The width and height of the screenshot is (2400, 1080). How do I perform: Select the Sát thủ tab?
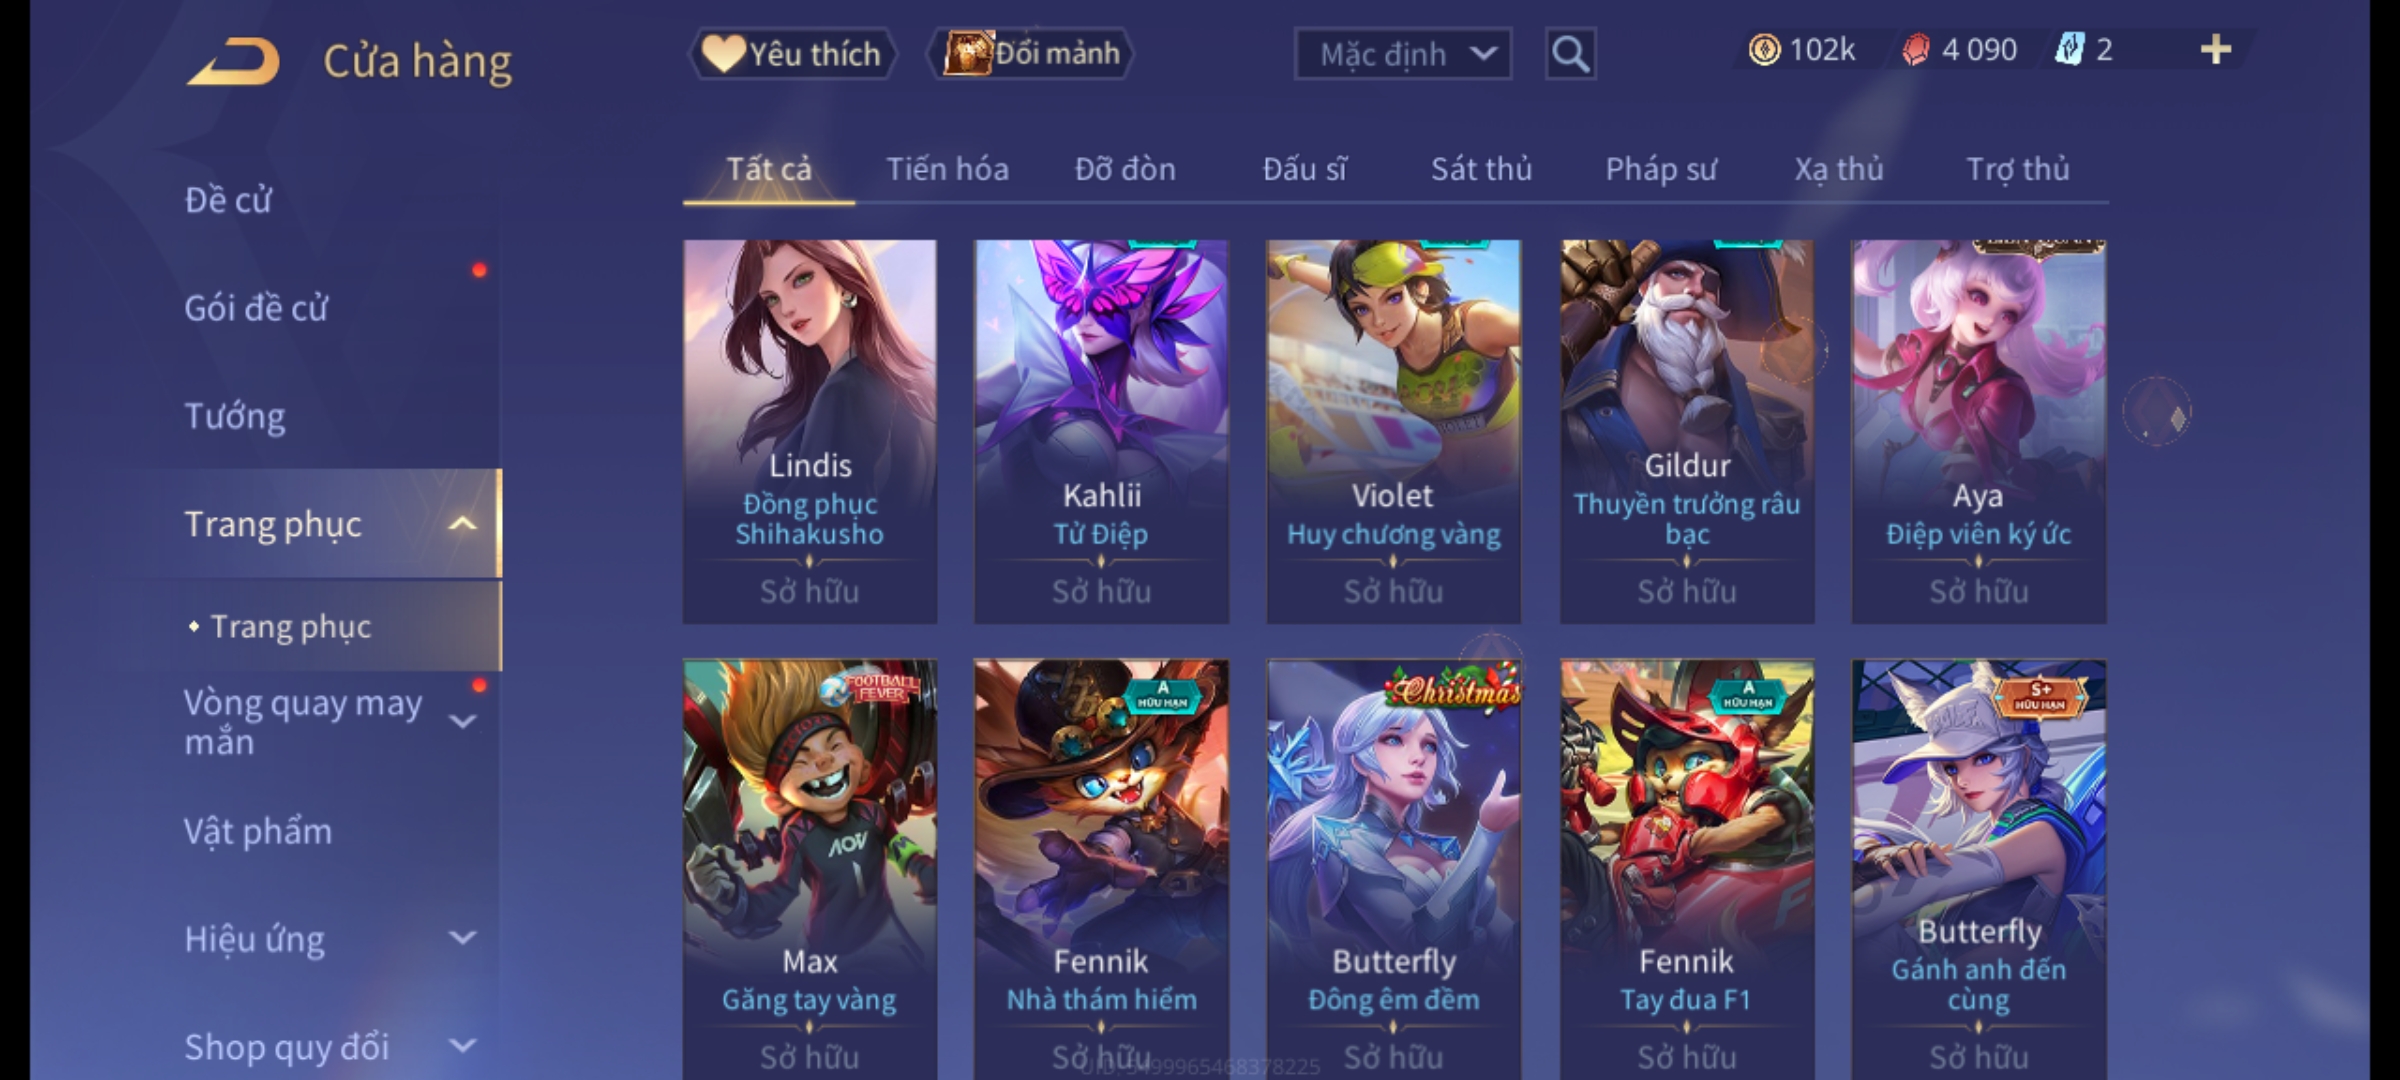point(1481,169)
